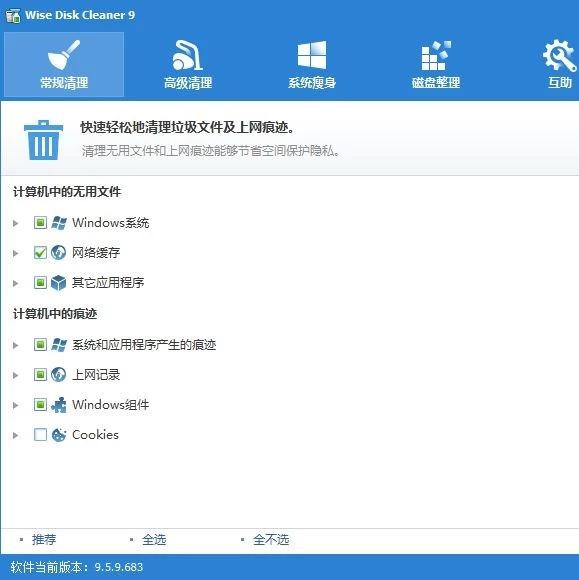Toggle the 上网记录 checkbox
Image resolution: width=579 pixels, height=580 pixels.
(x=40, y=375)
